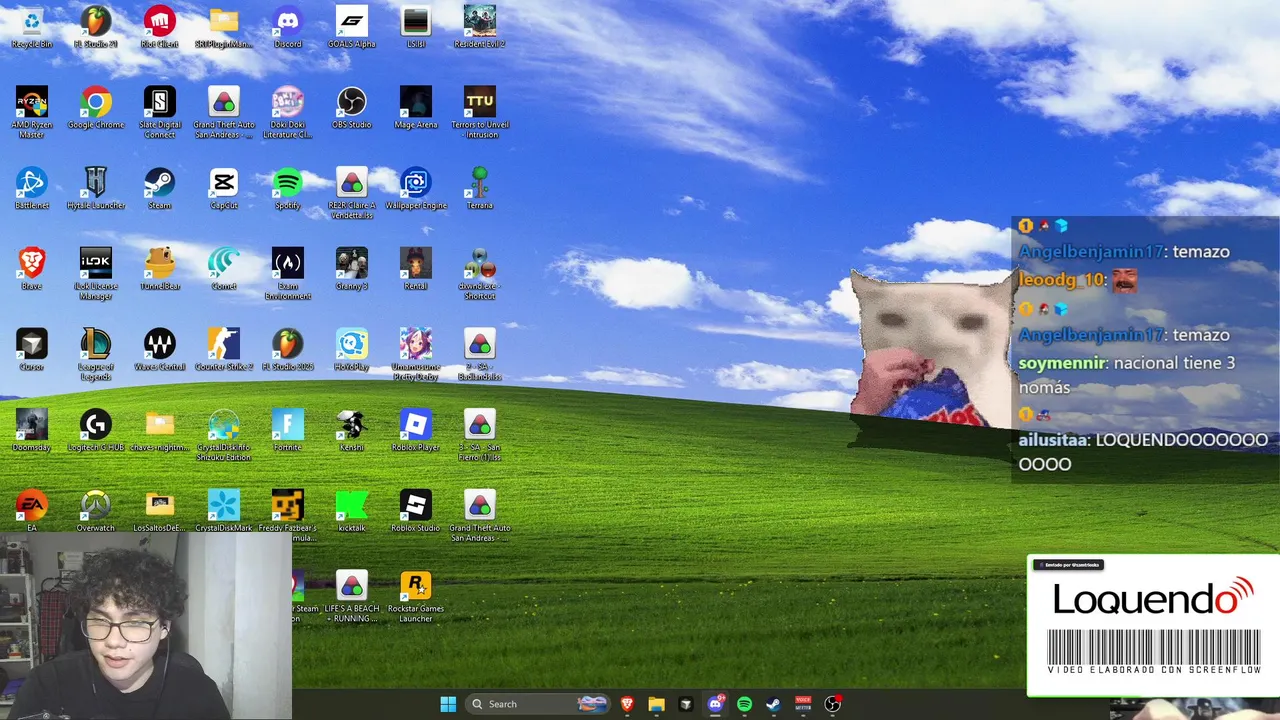1280x720 pixels.
Task: Open the Rental game shortcut
Action: pos(416,269)
